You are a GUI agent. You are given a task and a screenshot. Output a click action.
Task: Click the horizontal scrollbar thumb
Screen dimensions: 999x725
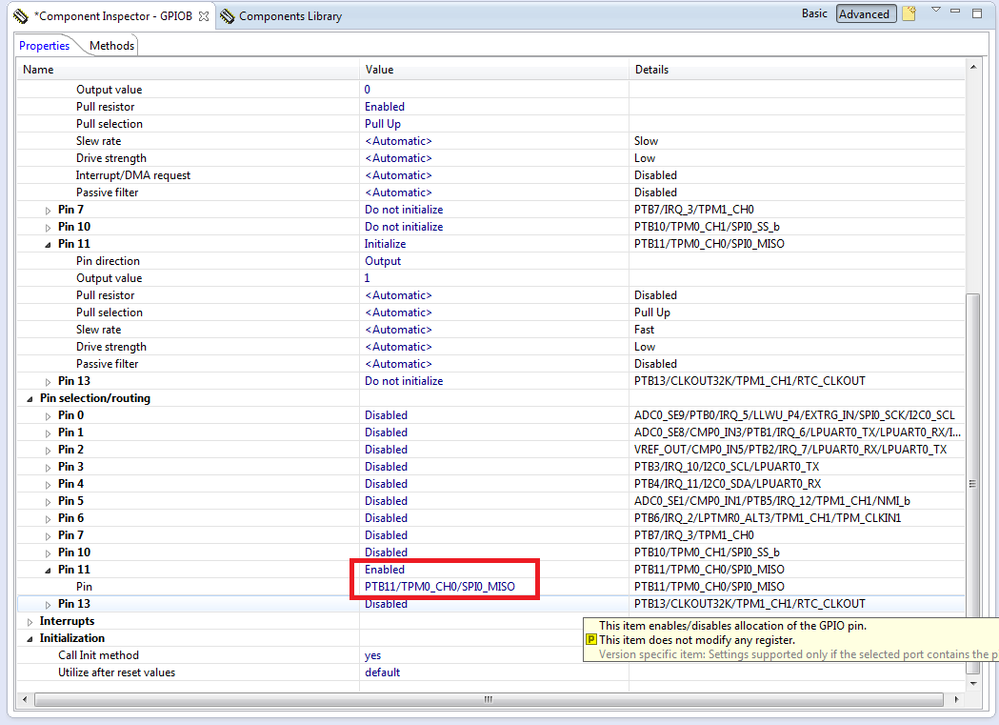[489, 699]
